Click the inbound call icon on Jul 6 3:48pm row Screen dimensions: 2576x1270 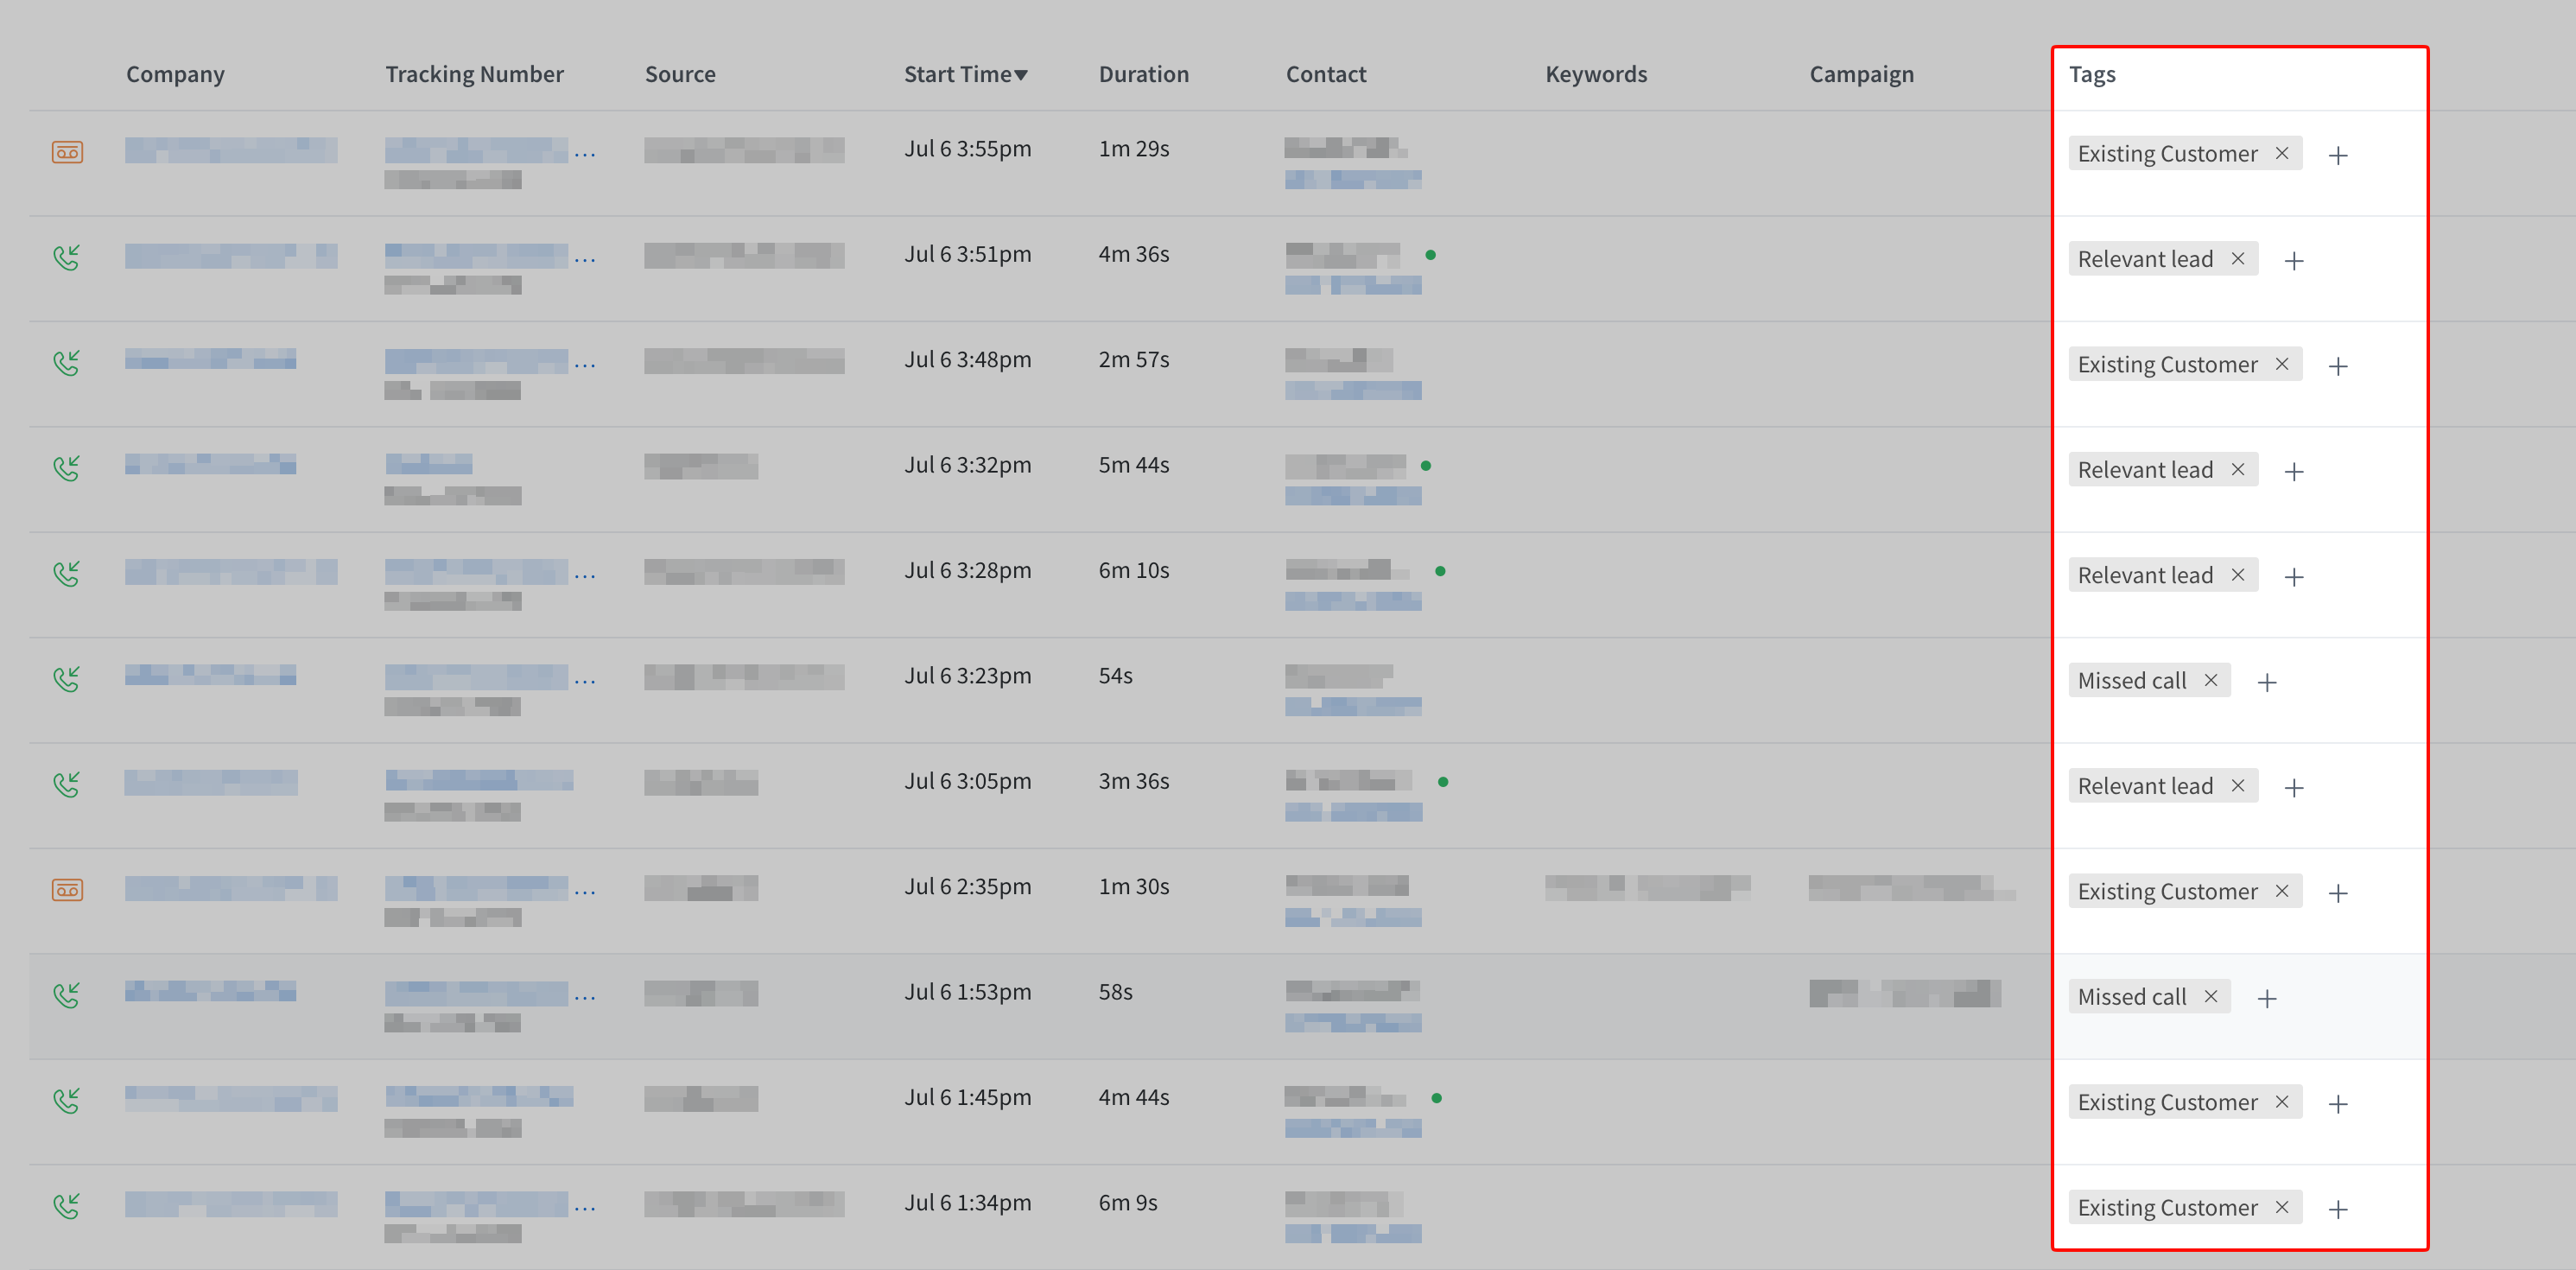67,363
